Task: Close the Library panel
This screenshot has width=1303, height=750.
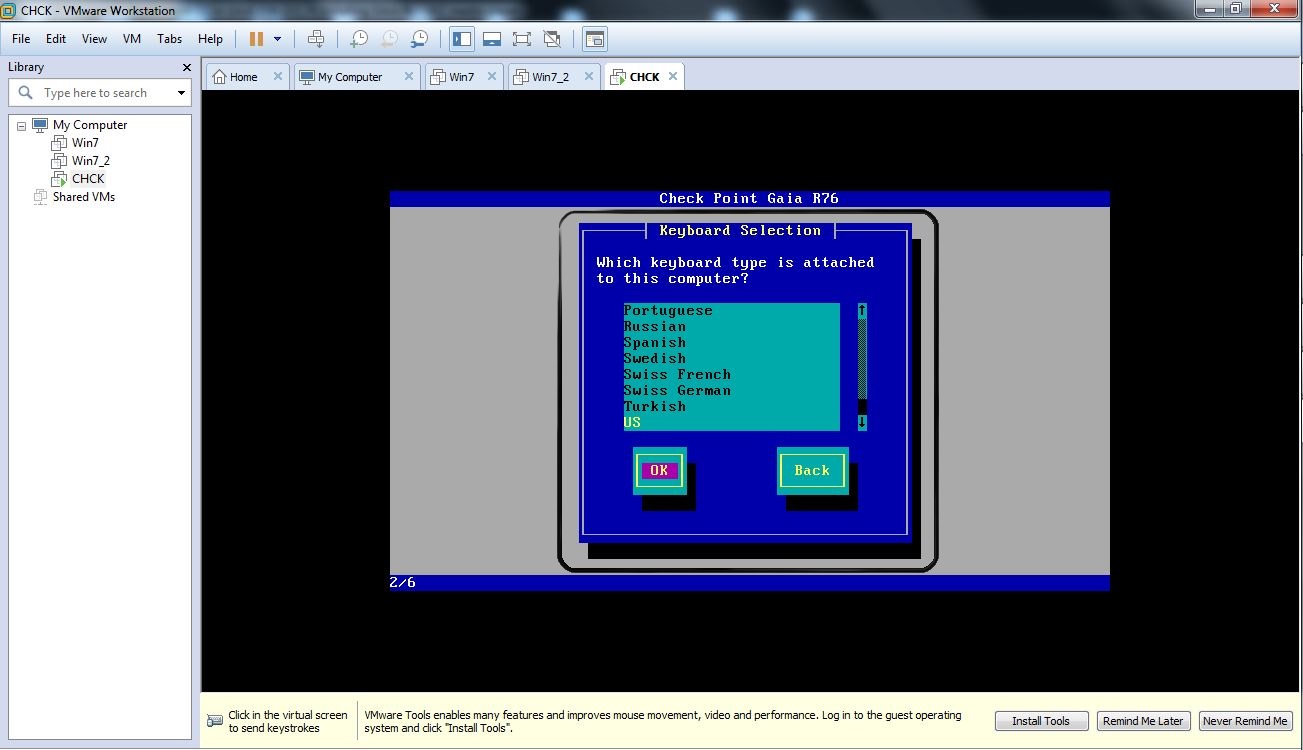Action: (186, 67)
